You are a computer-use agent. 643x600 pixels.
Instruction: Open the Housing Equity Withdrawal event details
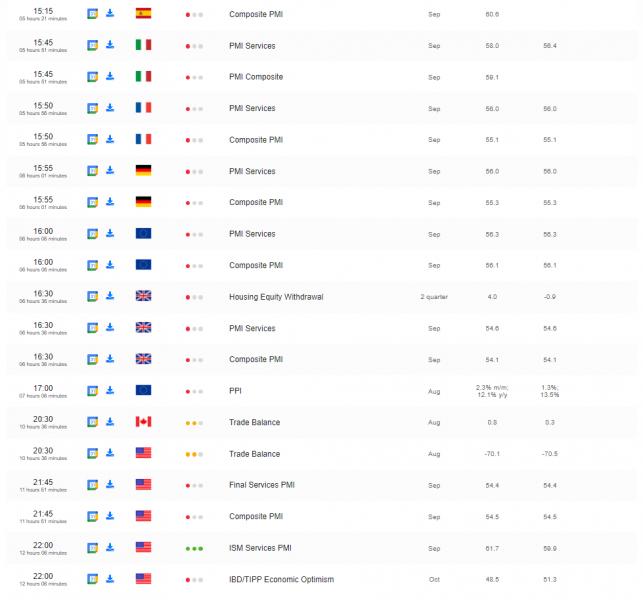click(276, 297)
